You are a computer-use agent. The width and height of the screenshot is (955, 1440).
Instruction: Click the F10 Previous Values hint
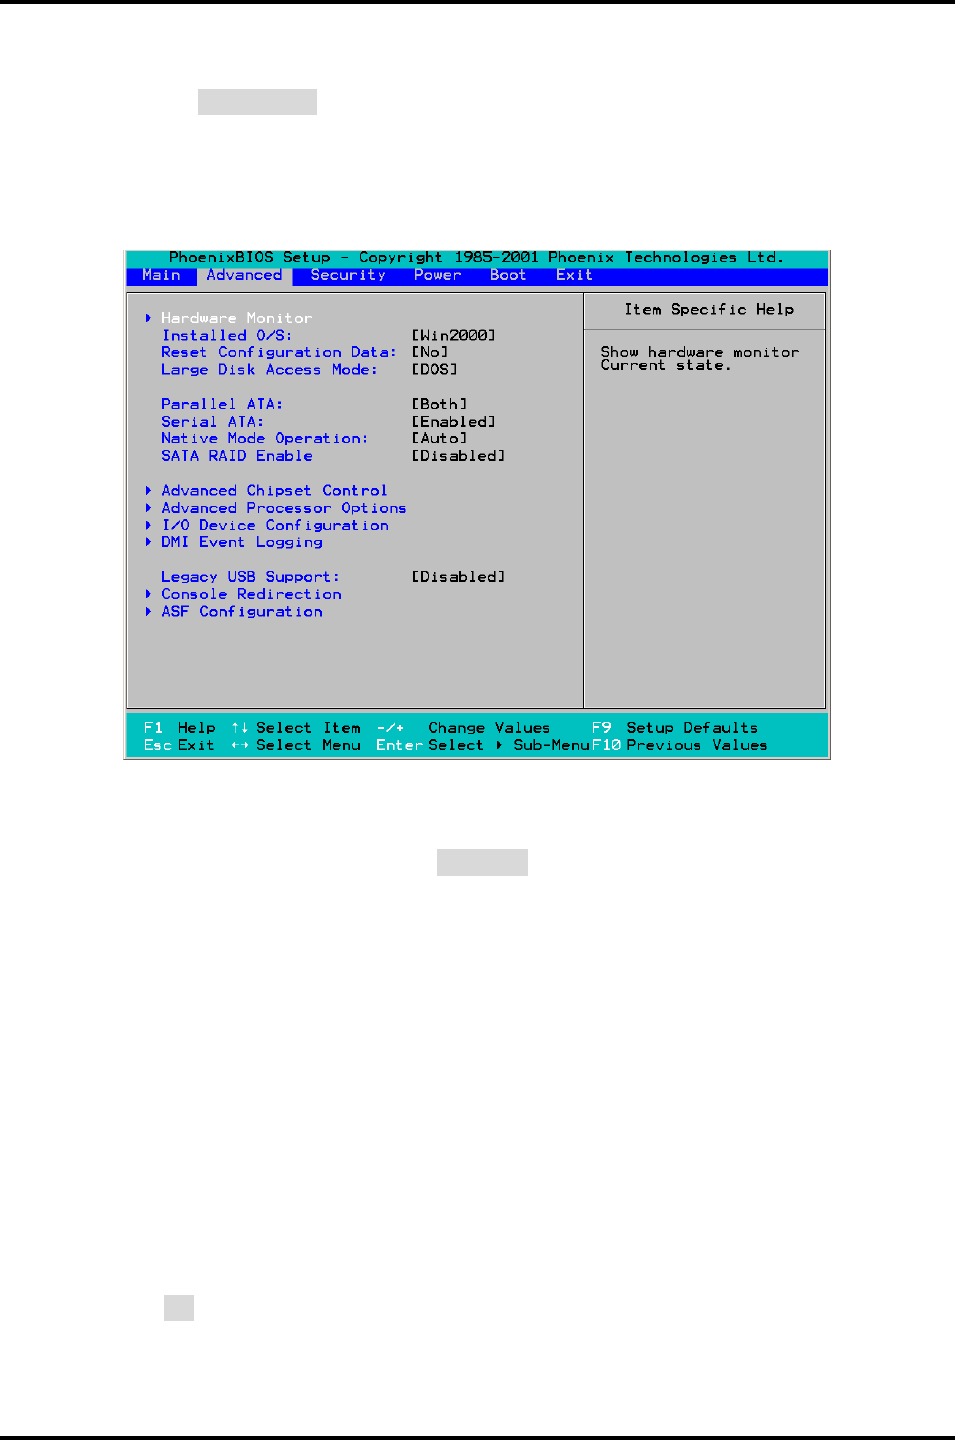[680, 745]
